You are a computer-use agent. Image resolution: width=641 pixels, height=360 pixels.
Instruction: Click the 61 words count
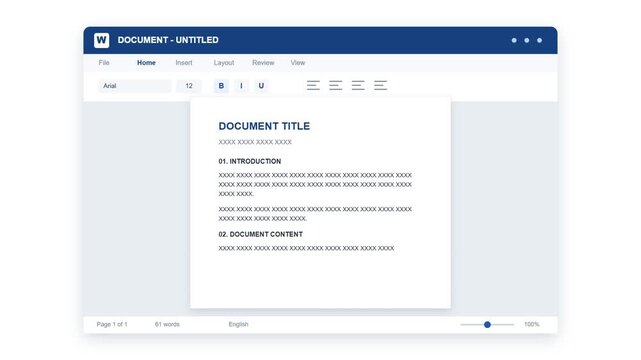click(167, 324)
